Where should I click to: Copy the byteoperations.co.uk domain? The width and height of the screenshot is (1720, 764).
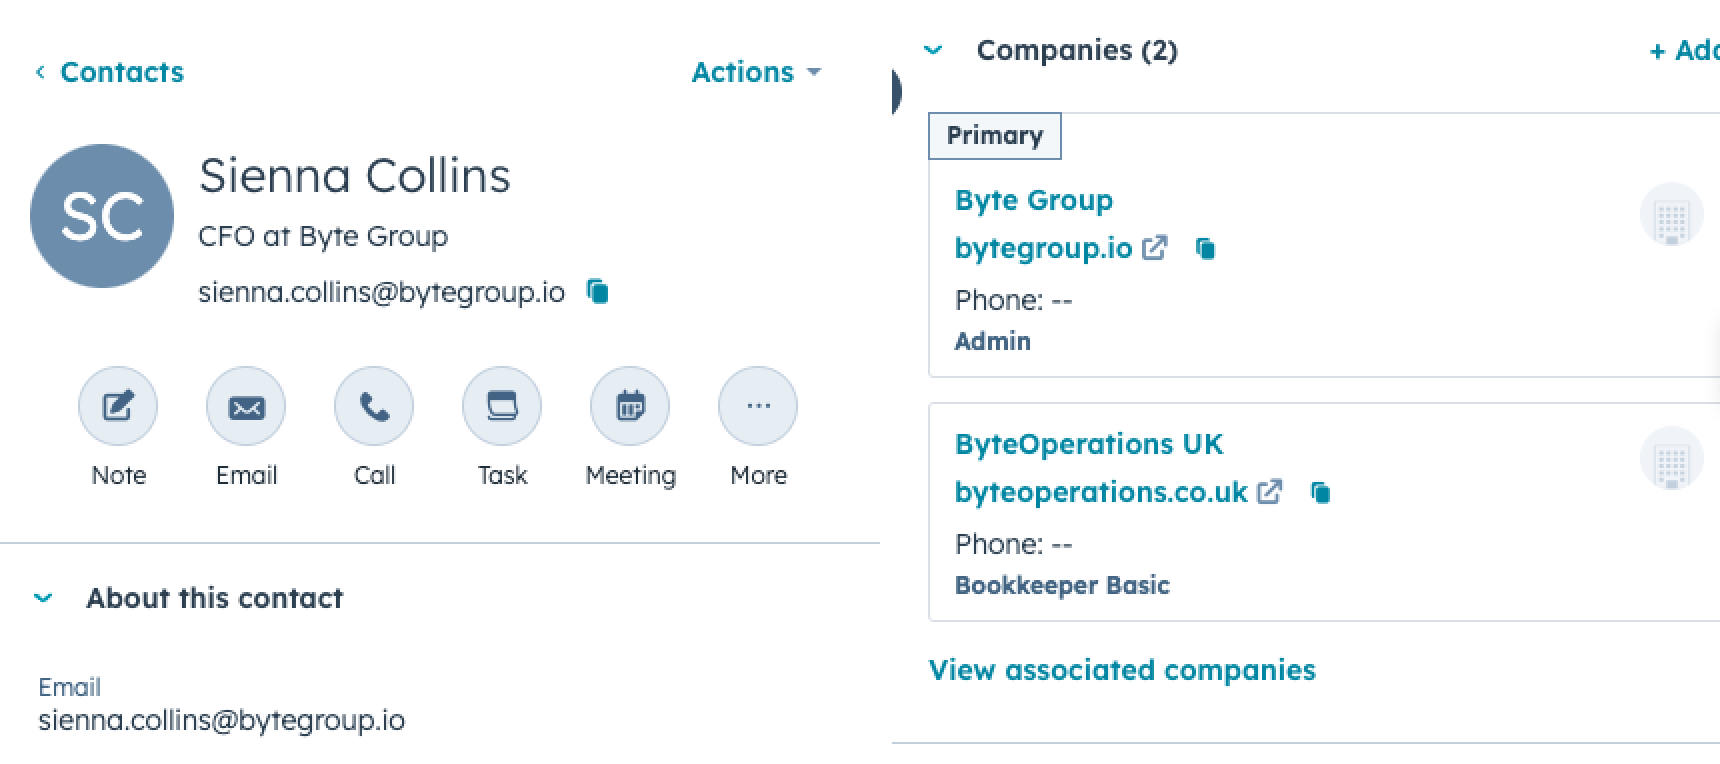pos(1320,492)
